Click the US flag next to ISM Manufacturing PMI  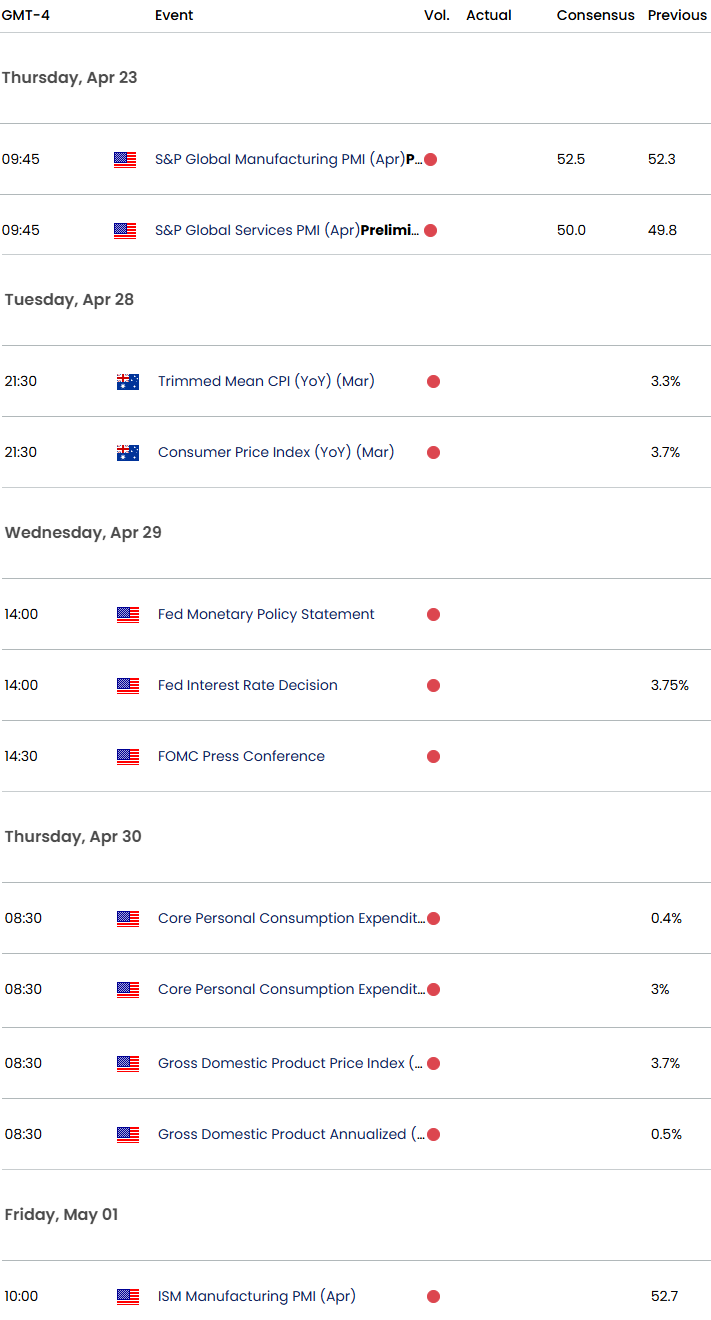pyautogui.click(x=127, y=1296)
